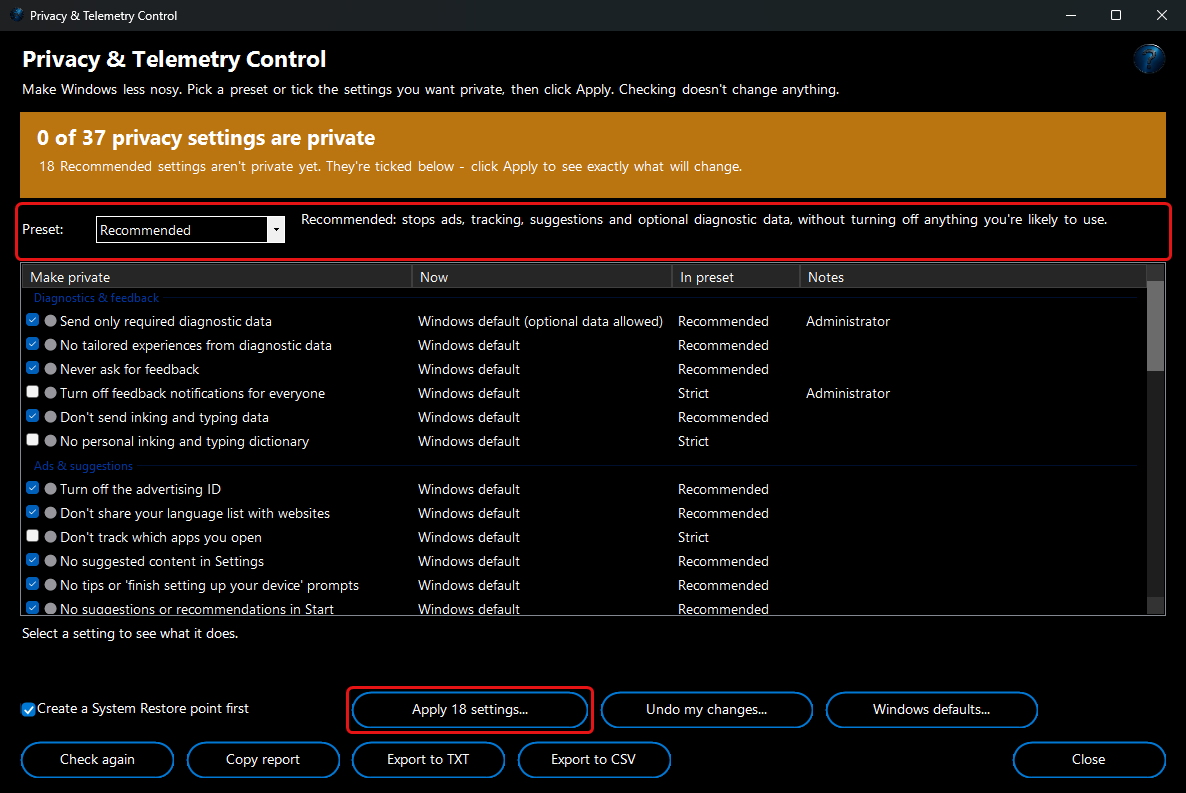Minimize the Privacy & Telemetry Control window
This screenshot has height=793, width=1186.
click(1070, 15)
